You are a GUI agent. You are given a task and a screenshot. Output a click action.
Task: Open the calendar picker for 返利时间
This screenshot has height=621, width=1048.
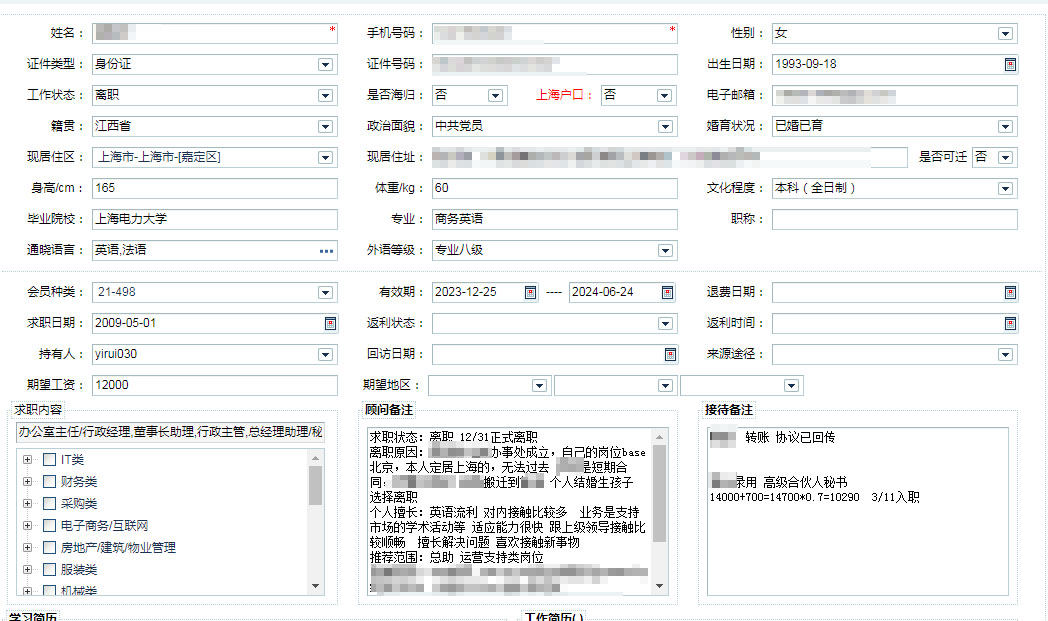coord(1010,324)
